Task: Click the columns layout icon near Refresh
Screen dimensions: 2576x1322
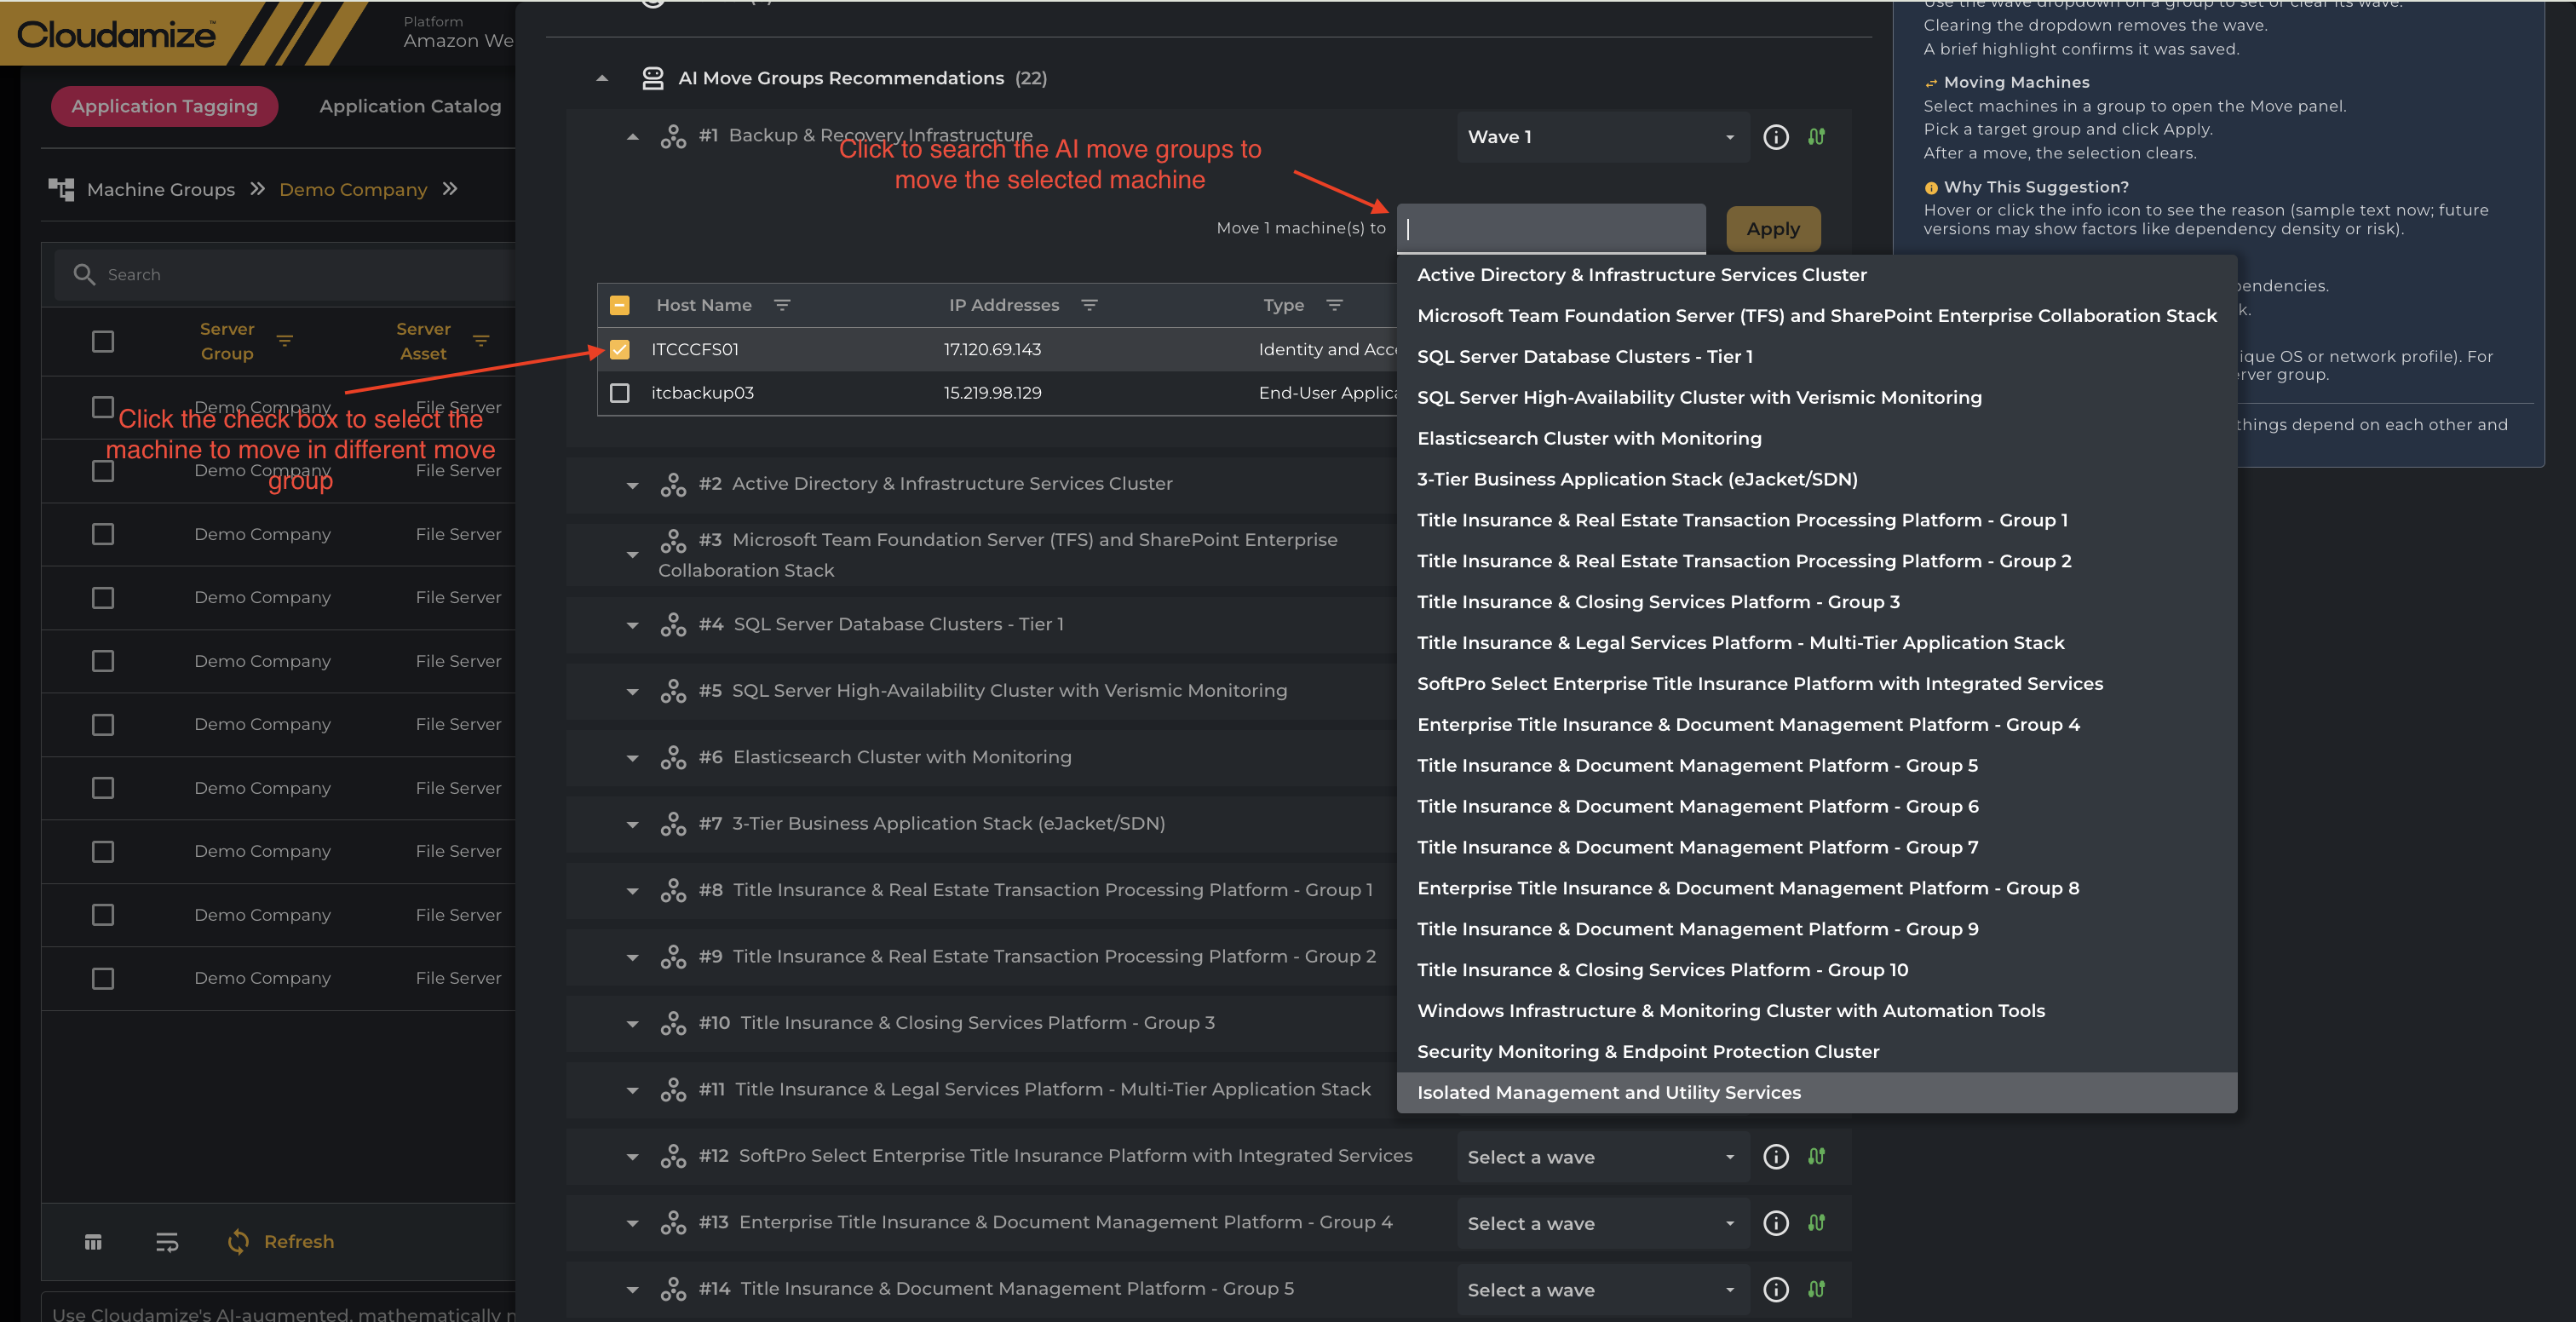Action: coord(93,1242)
